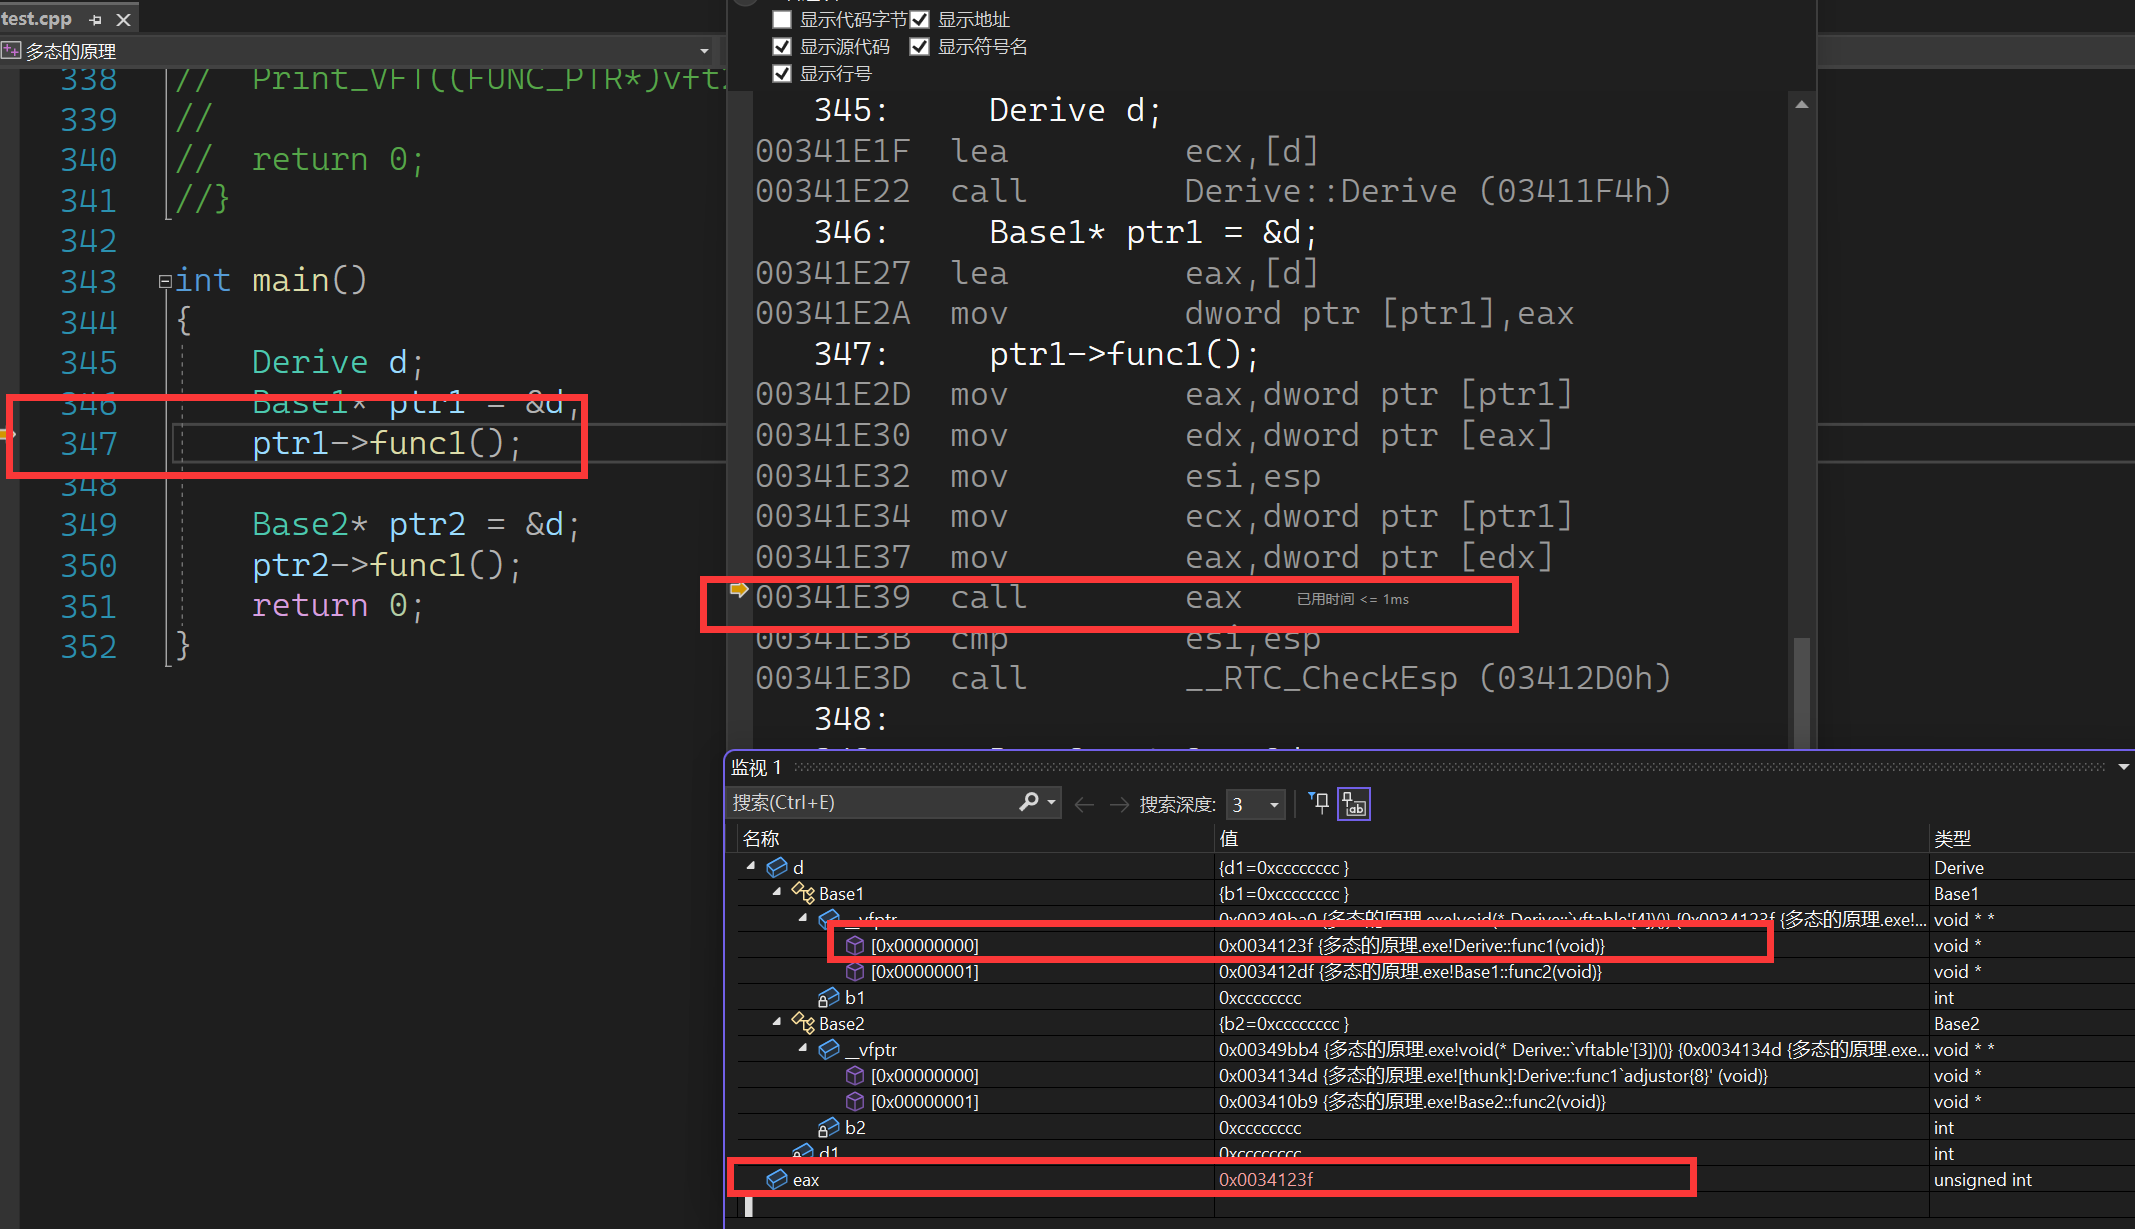Uncheck the 显示地址 checkbox

point(919,19)
